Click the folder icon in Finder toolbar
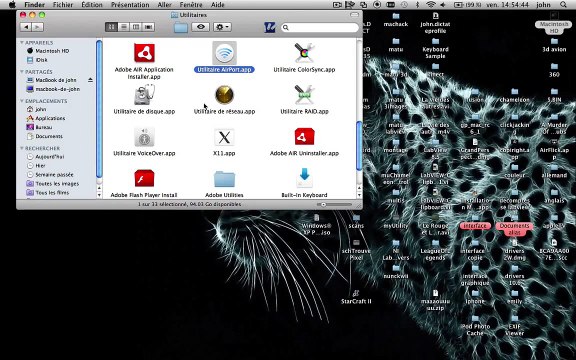This screenshot has height=360, width=576. 181,27
